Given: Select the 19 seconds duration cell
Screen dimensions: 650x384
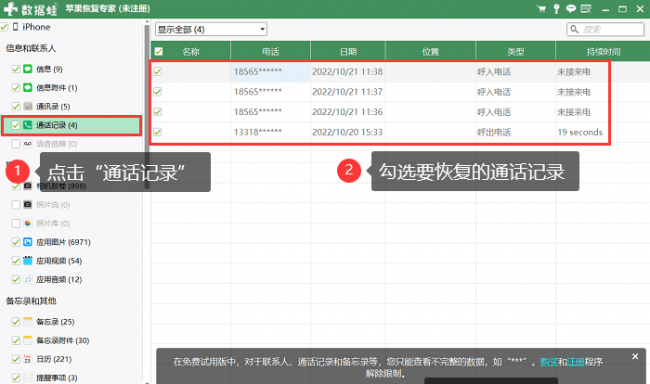Looking at the screenshot, I should point(580,132).
